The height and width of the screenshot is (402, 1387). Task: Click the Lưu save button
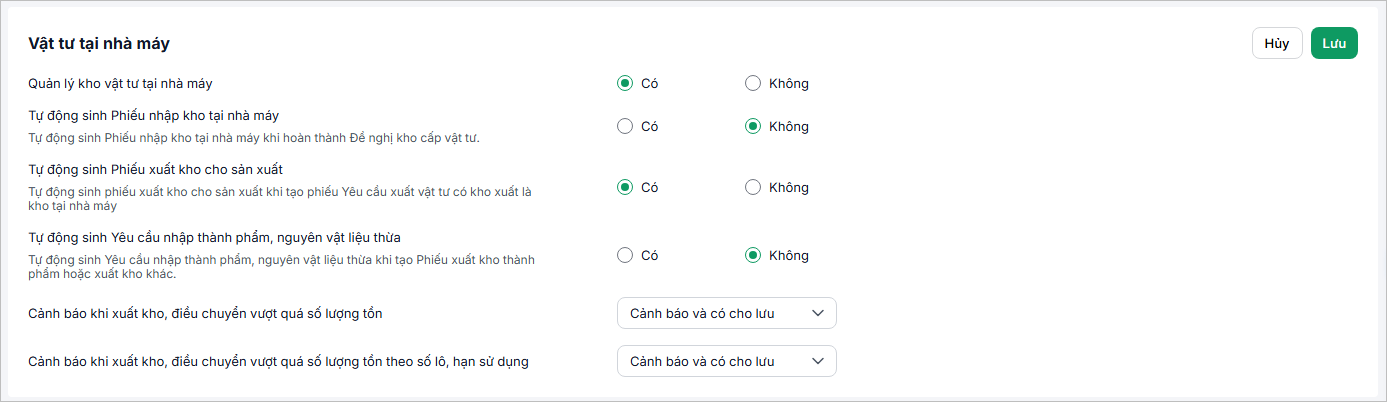point(1334,43)
